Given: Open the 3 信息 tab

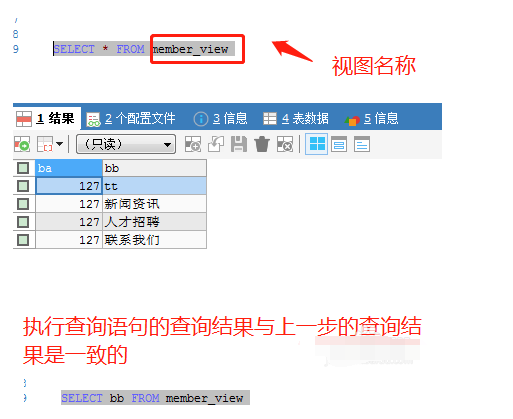Looking at the screenshot, I should (x=220, y=119).
